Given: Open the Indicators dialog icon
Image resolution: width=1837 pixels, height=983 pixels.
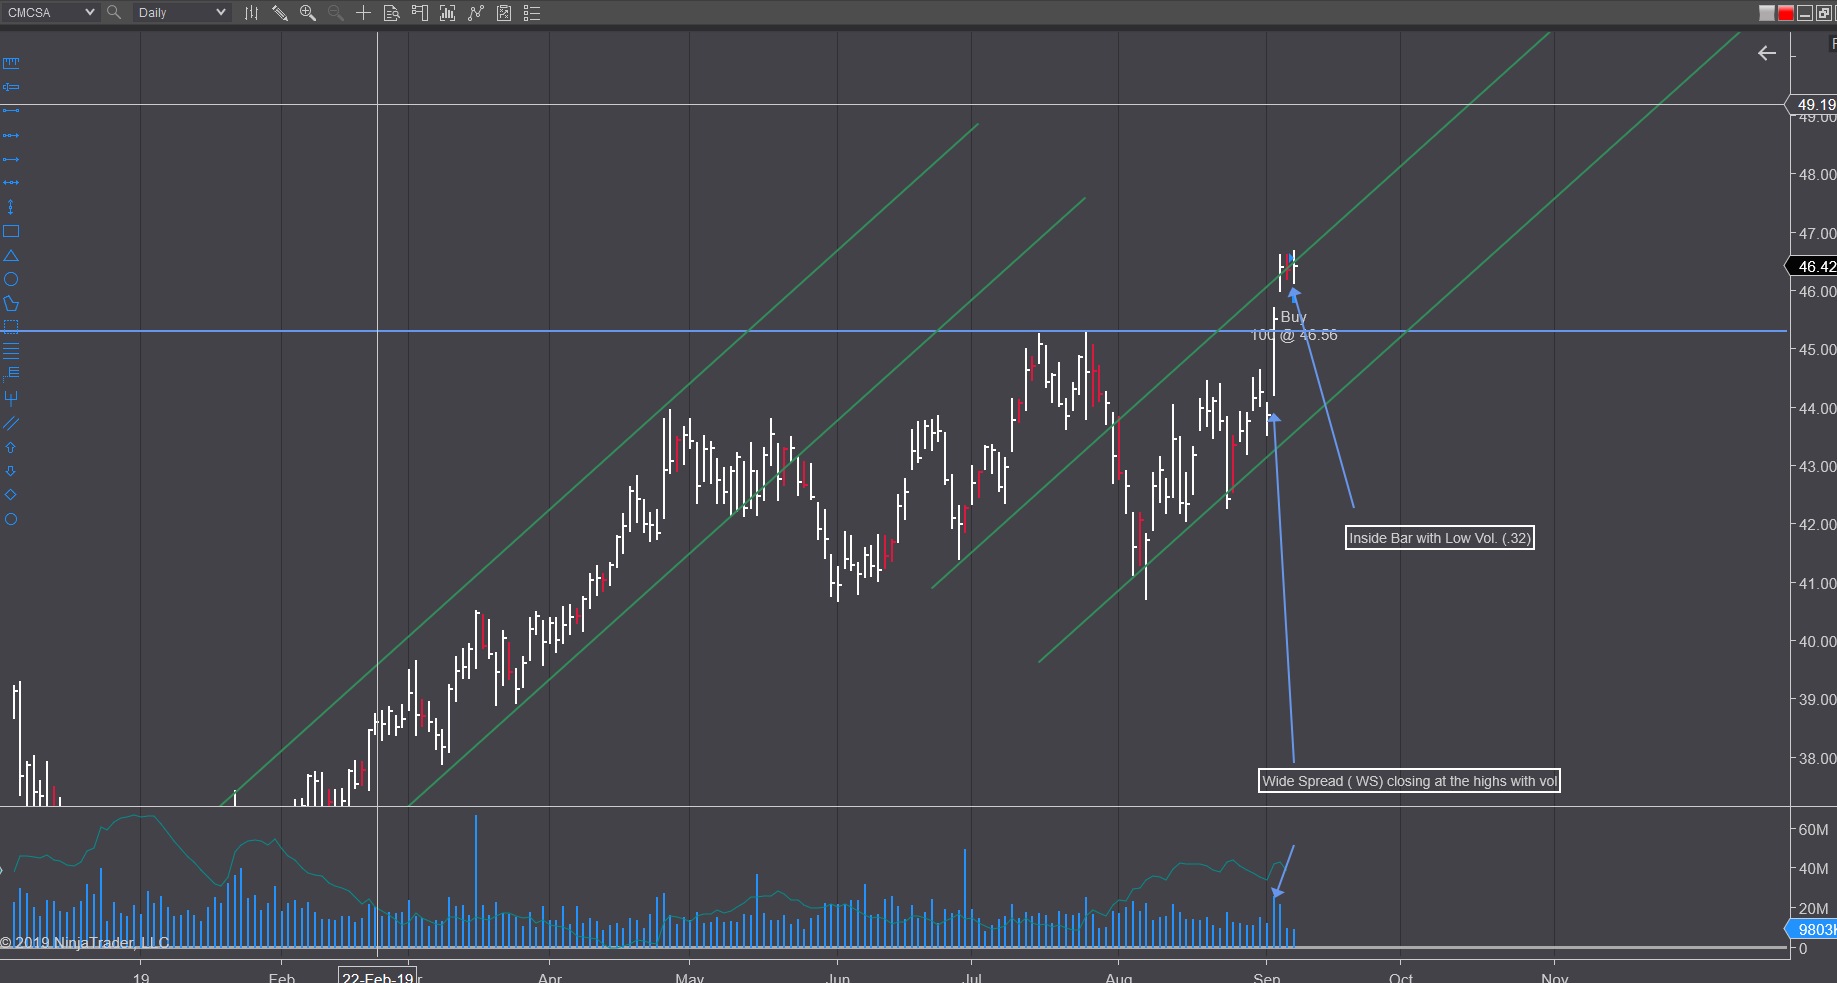Looking at the screenshot, I should tap(447, 13).
